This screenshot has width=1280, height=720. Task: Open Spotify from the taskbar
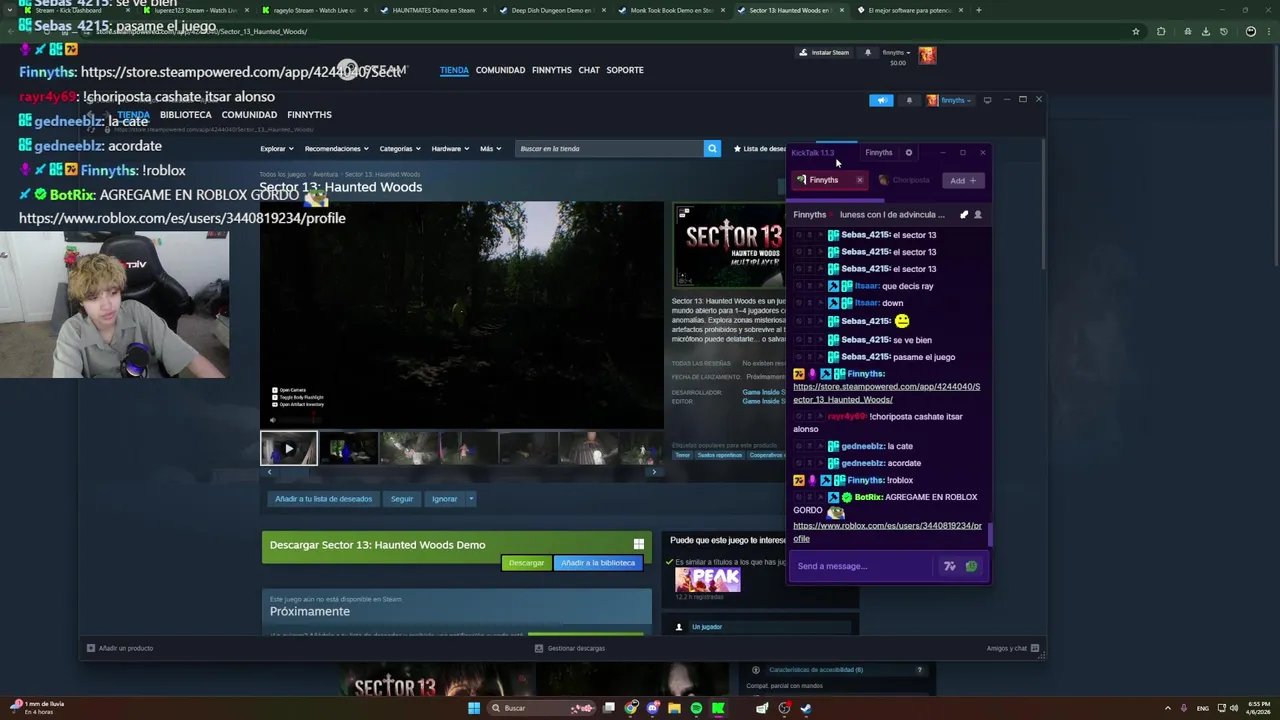tap(696, 708)
